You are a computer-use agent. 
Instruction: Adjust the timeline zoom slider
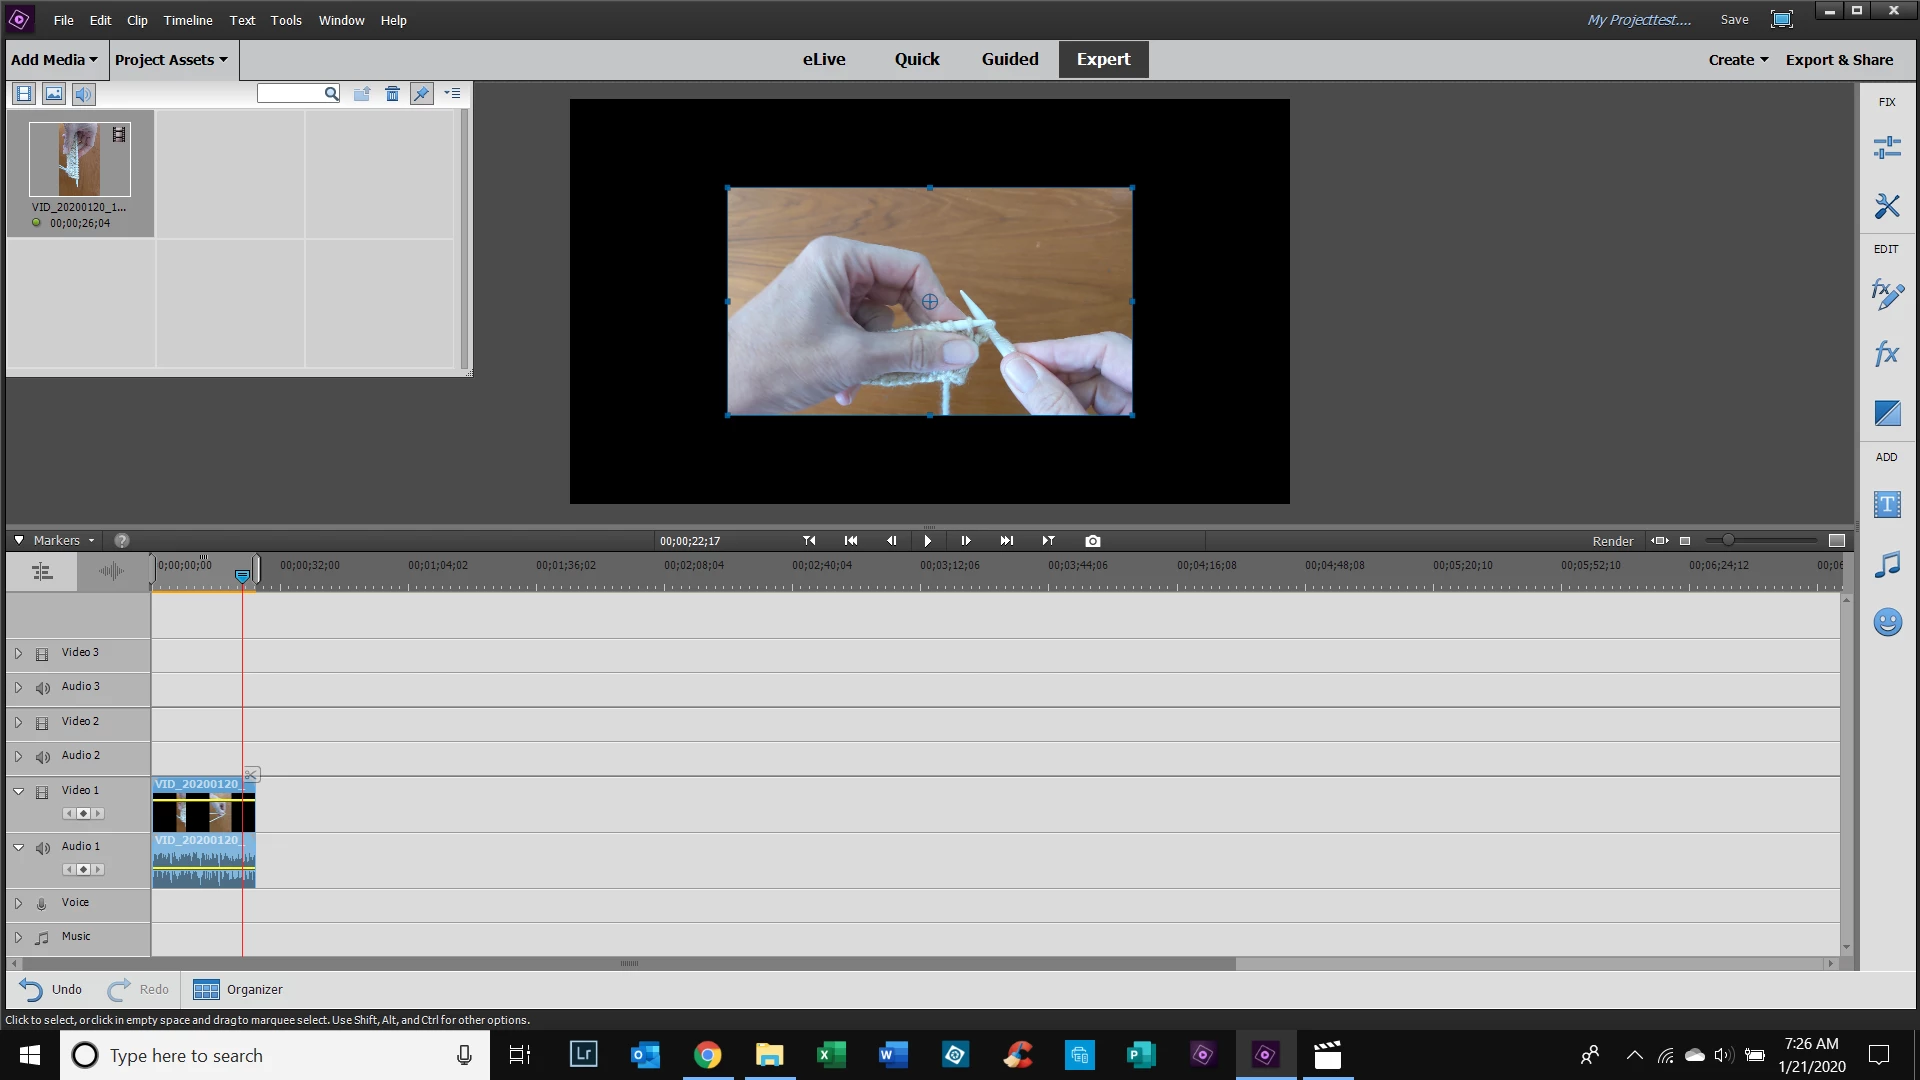[x=1728, y=541]
